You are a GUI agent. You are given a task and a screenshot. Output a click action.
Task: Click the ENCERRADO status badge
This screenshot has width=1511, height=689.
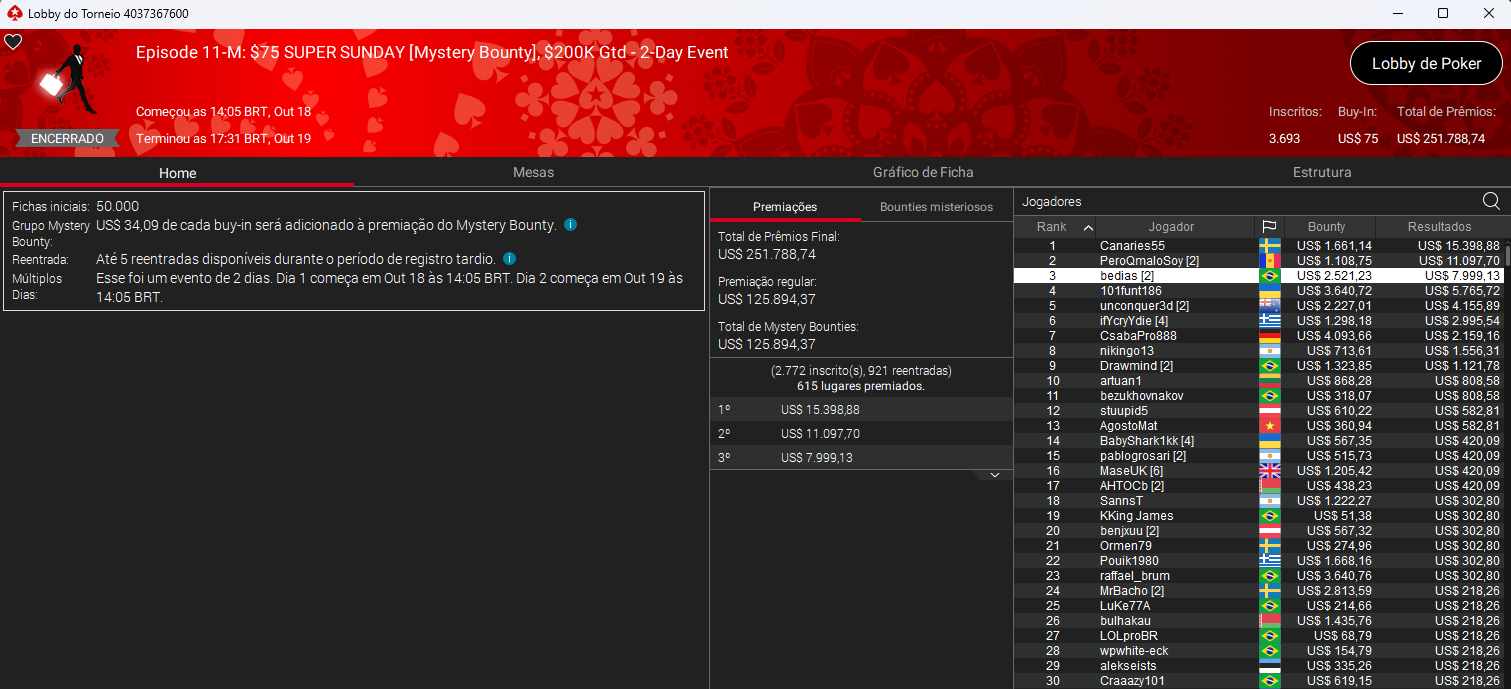pyautogui.click(x=67, y=139)
